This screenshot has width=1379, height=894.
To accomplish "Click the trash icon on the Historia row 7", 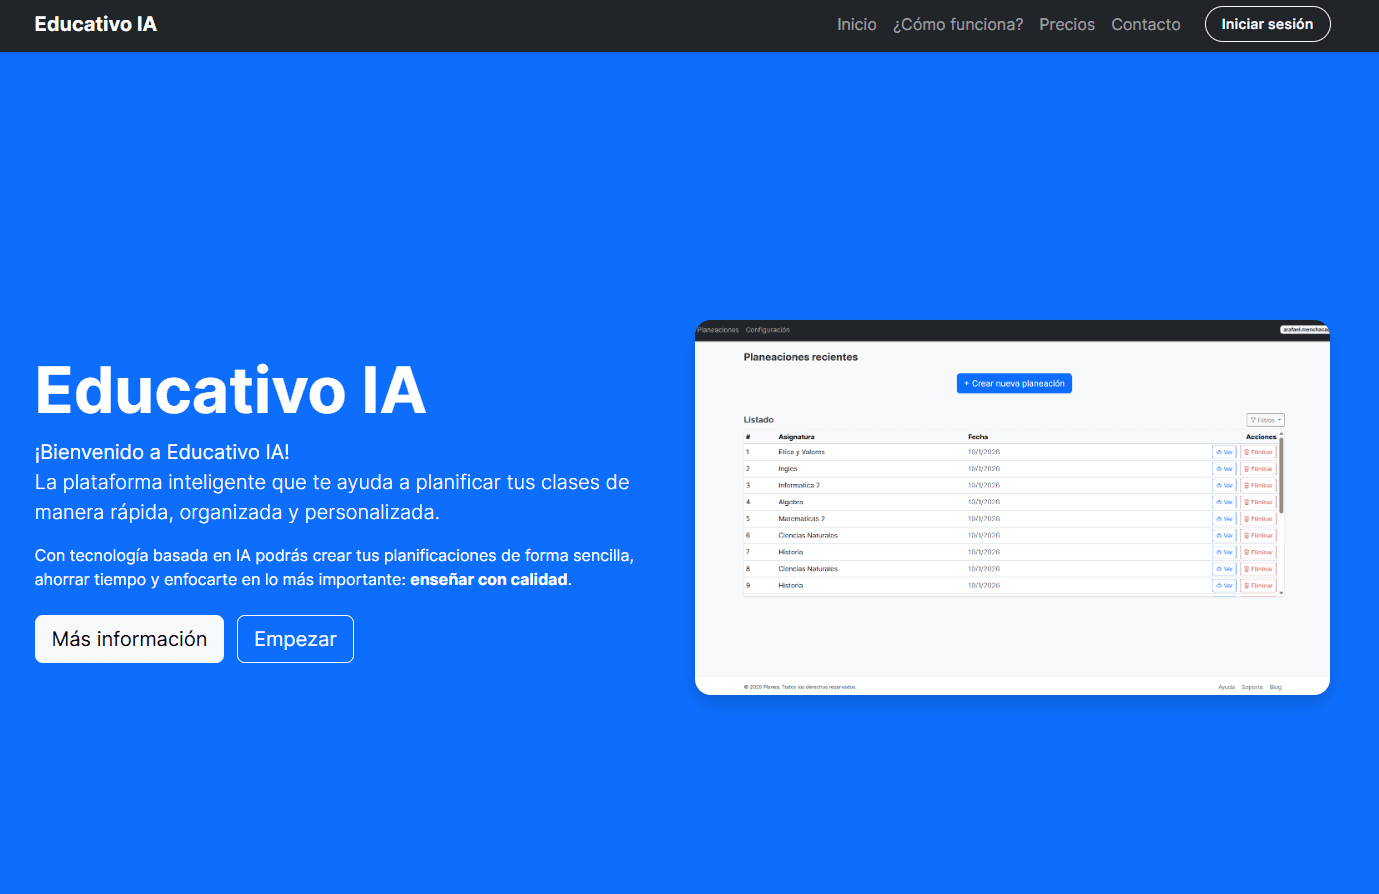I will [1245, 551].
